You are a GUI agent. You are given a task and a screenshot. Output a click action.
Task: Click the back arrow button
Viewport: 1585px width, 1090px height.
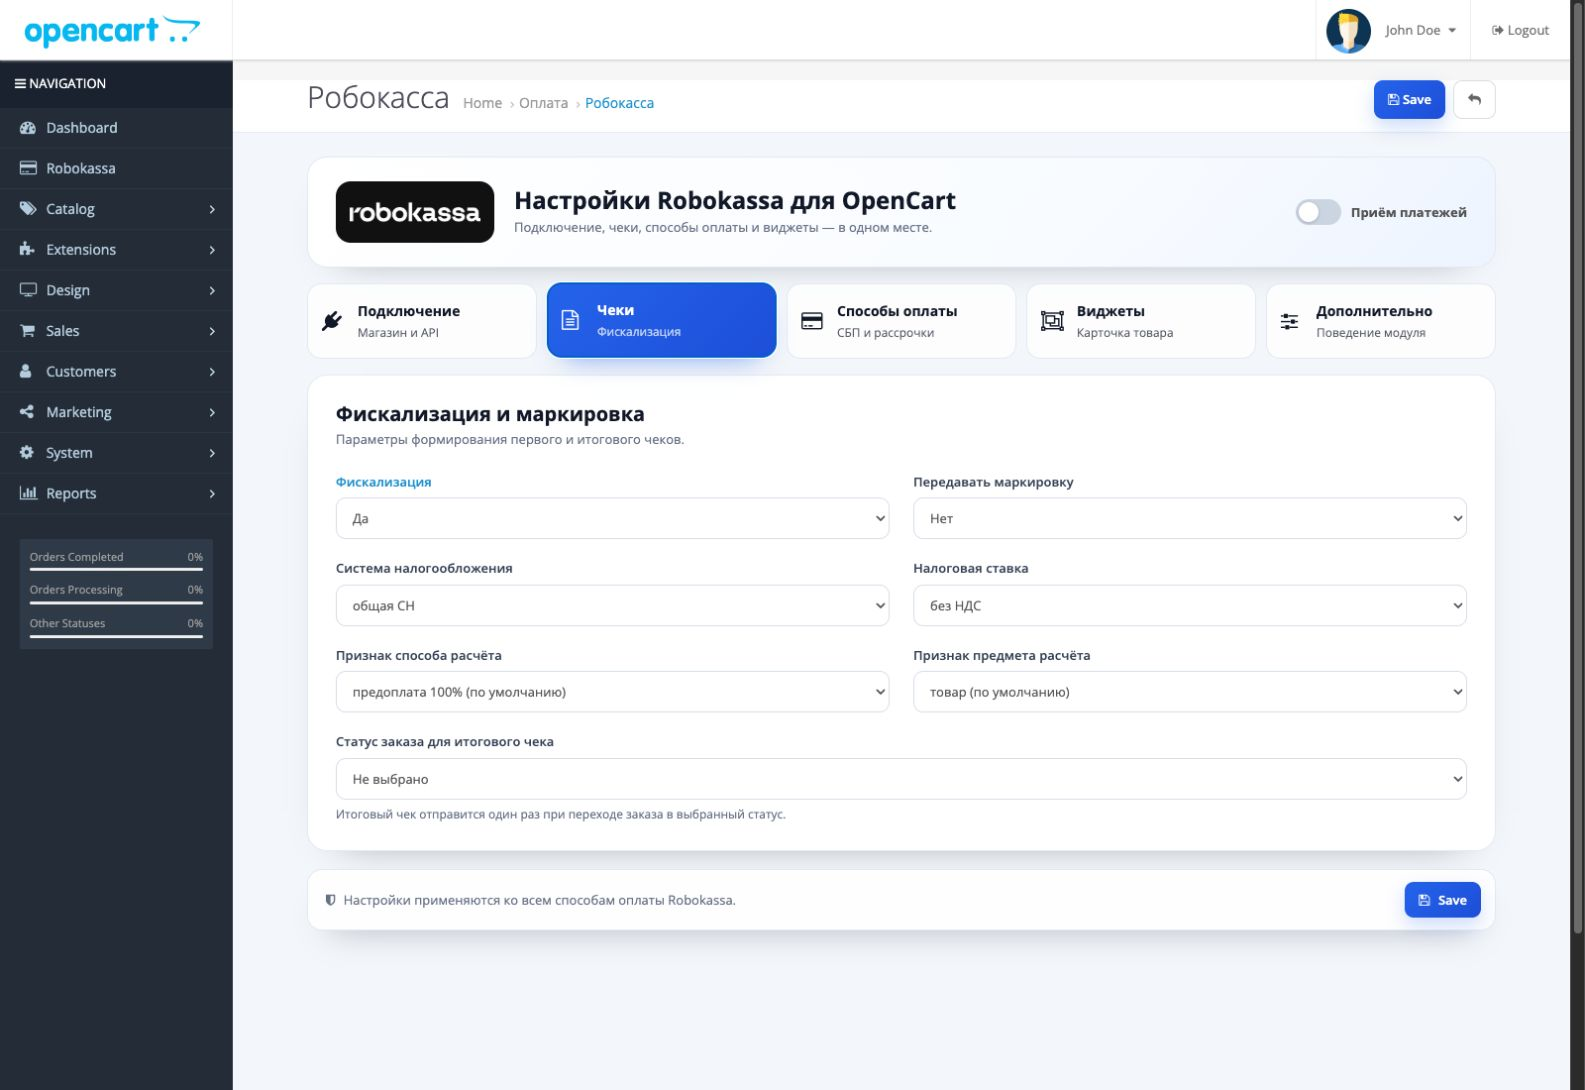coord(1474,100)
